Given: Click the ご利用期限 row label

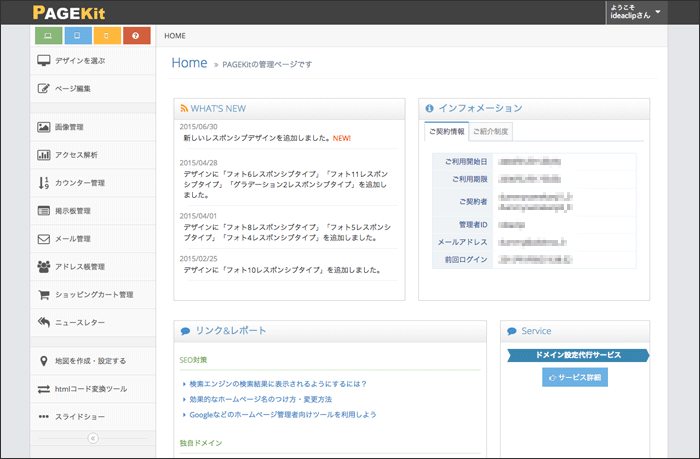Looking at the screenshot, I should point(470,179).
